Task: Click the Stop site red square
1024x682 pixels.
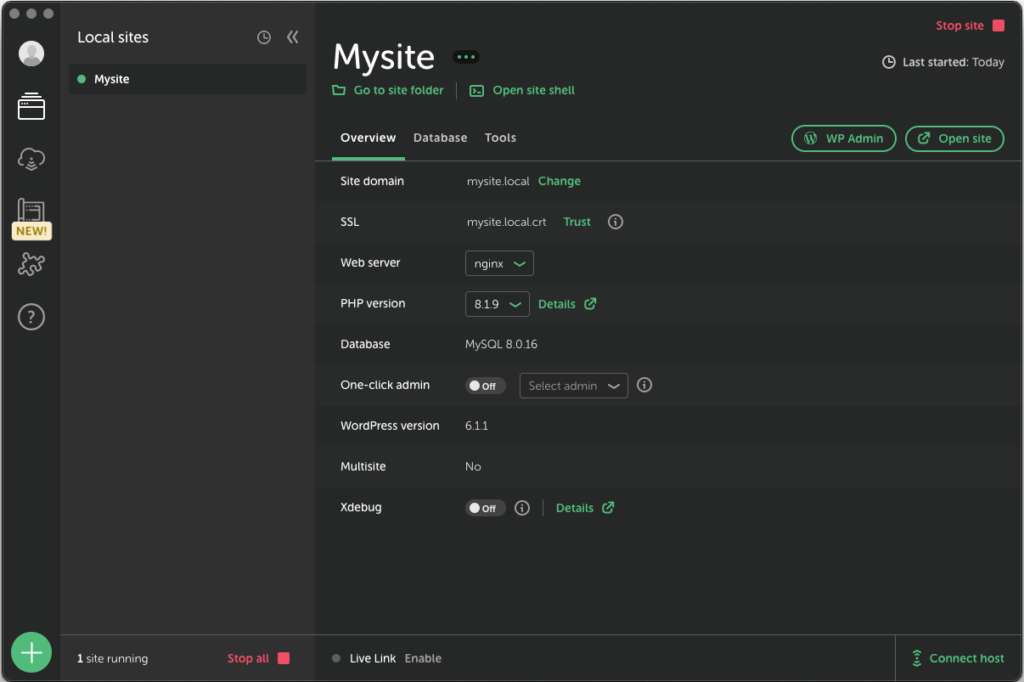Action: tap(999, 25)
